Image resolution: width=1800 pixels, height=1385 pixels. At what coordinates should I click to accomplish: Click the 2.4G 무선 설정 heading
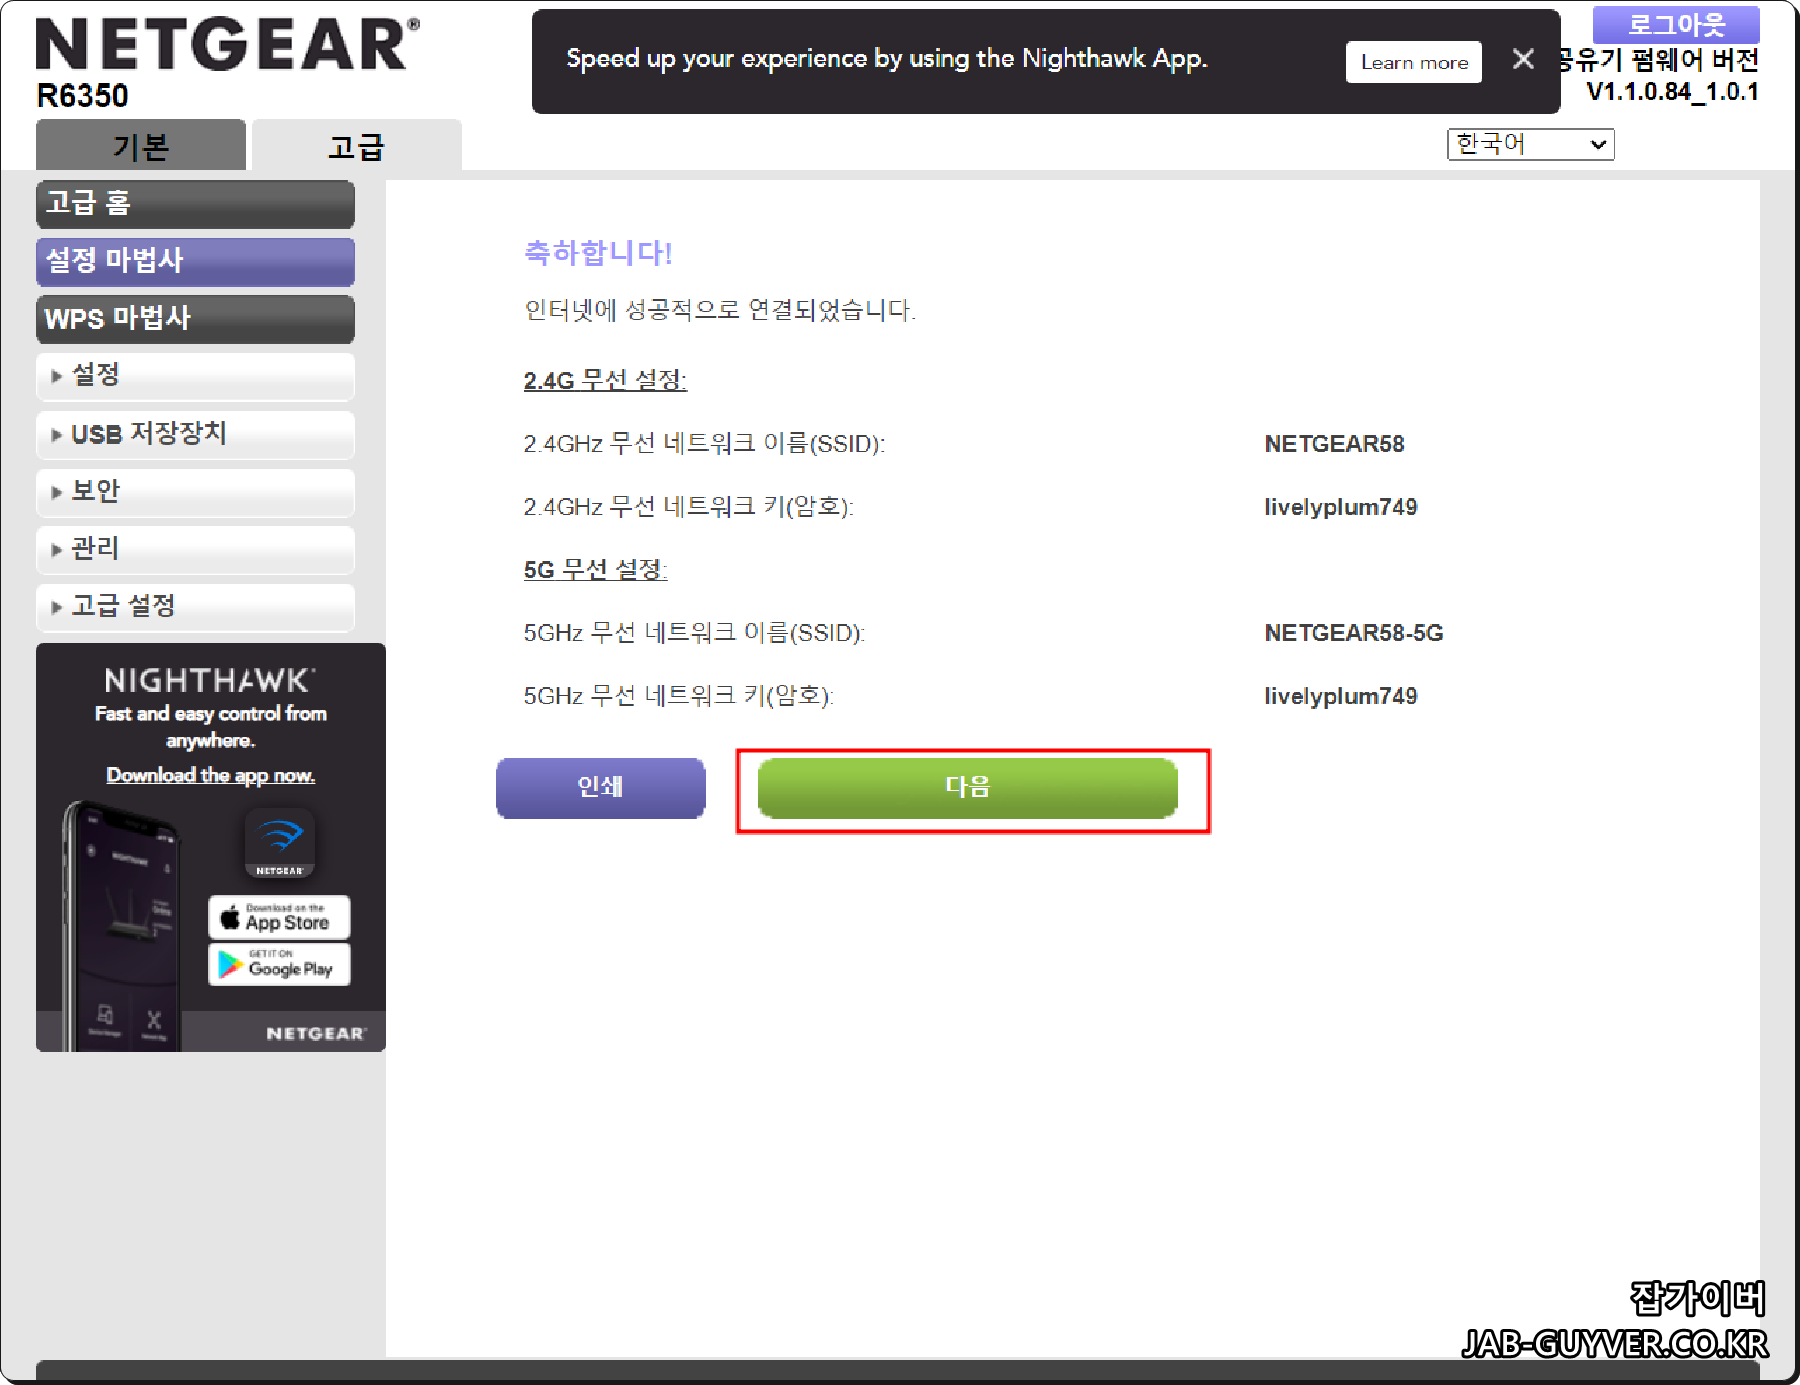point(605,381)
